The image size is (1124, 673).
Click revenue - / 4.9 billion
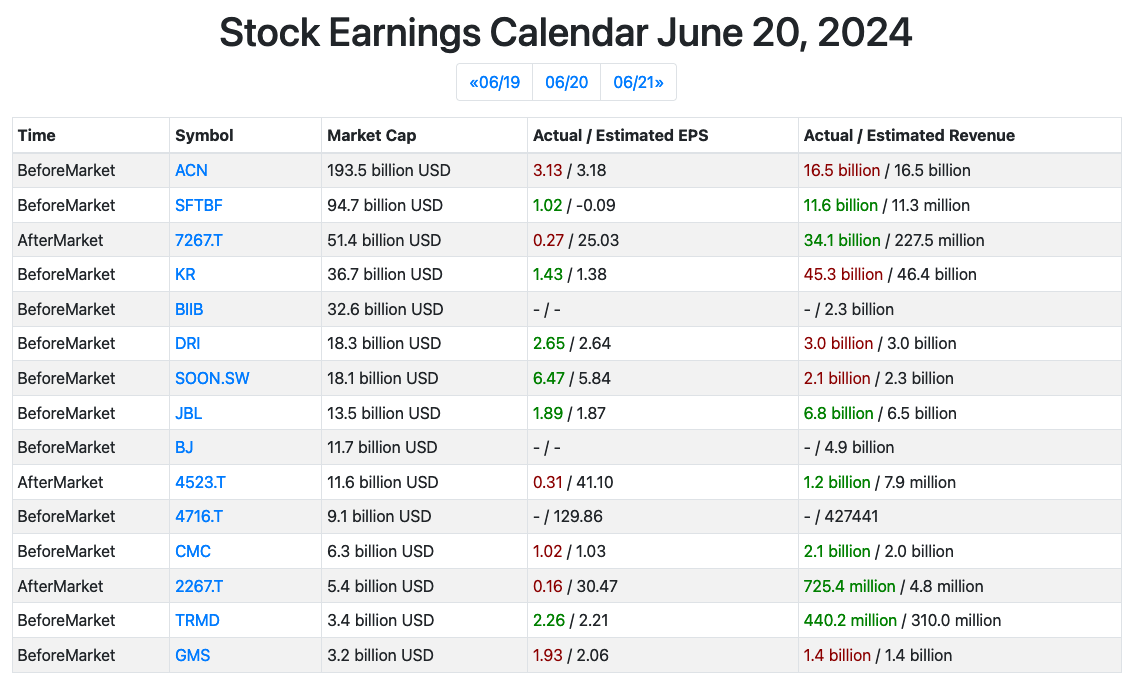[849, 448]
